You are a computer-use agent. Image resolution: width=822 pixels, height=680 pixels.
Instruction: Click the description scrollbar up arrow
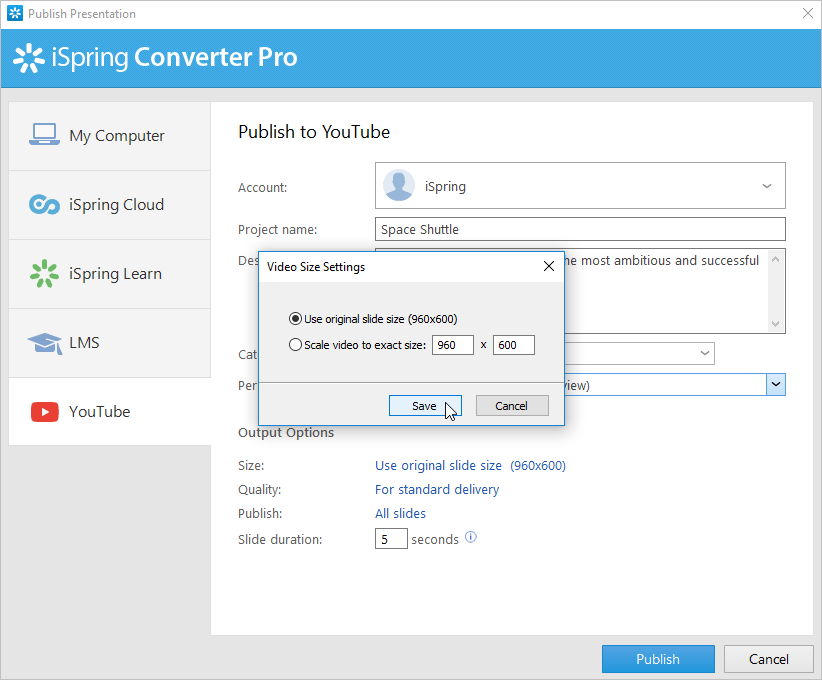pyautogui.click(x=775, y=259)
